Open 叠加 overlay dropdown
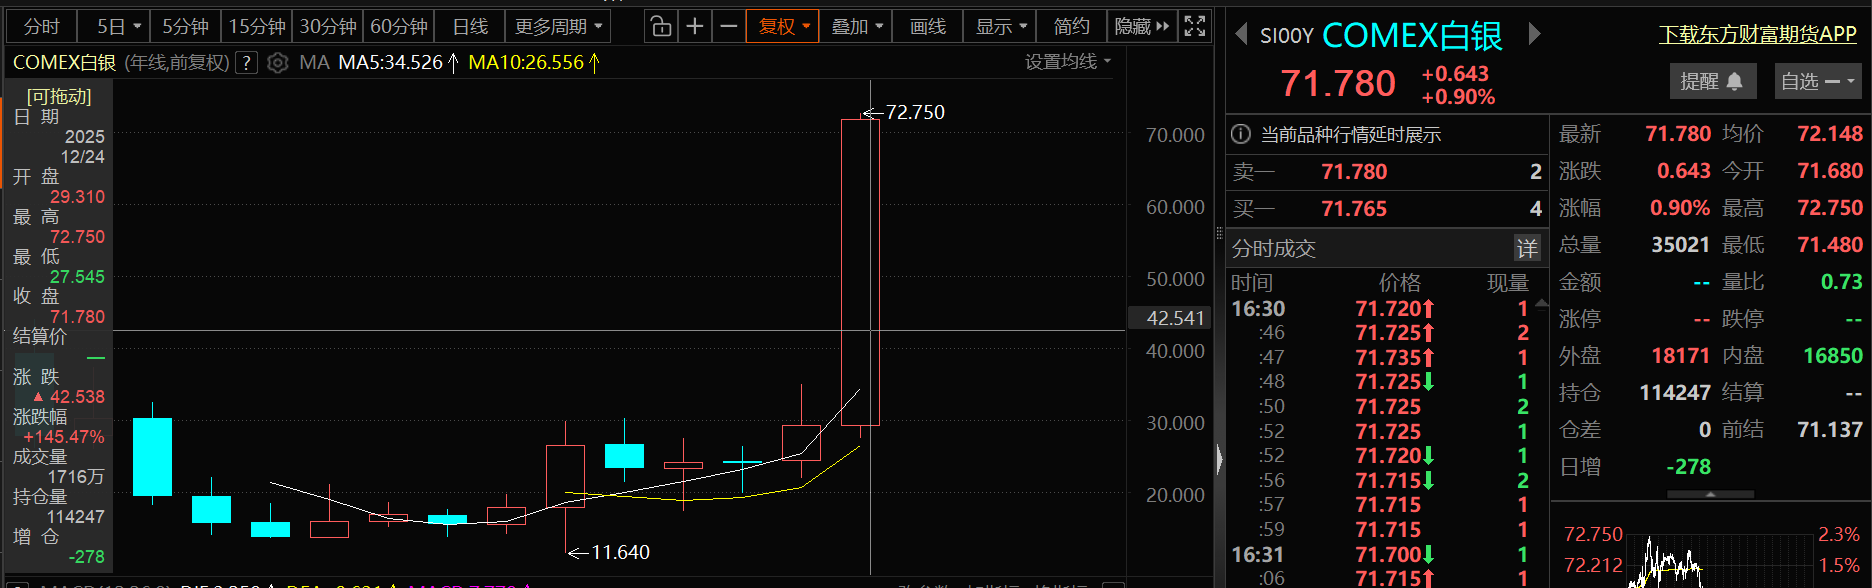The image size is (1872, 588). tap(857, 27)
